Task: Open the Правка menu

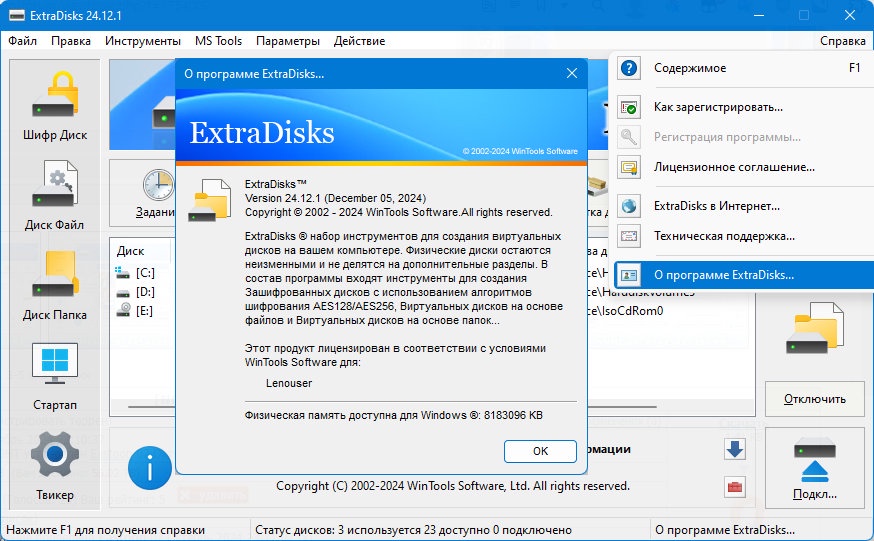Action: pos(71,41)
